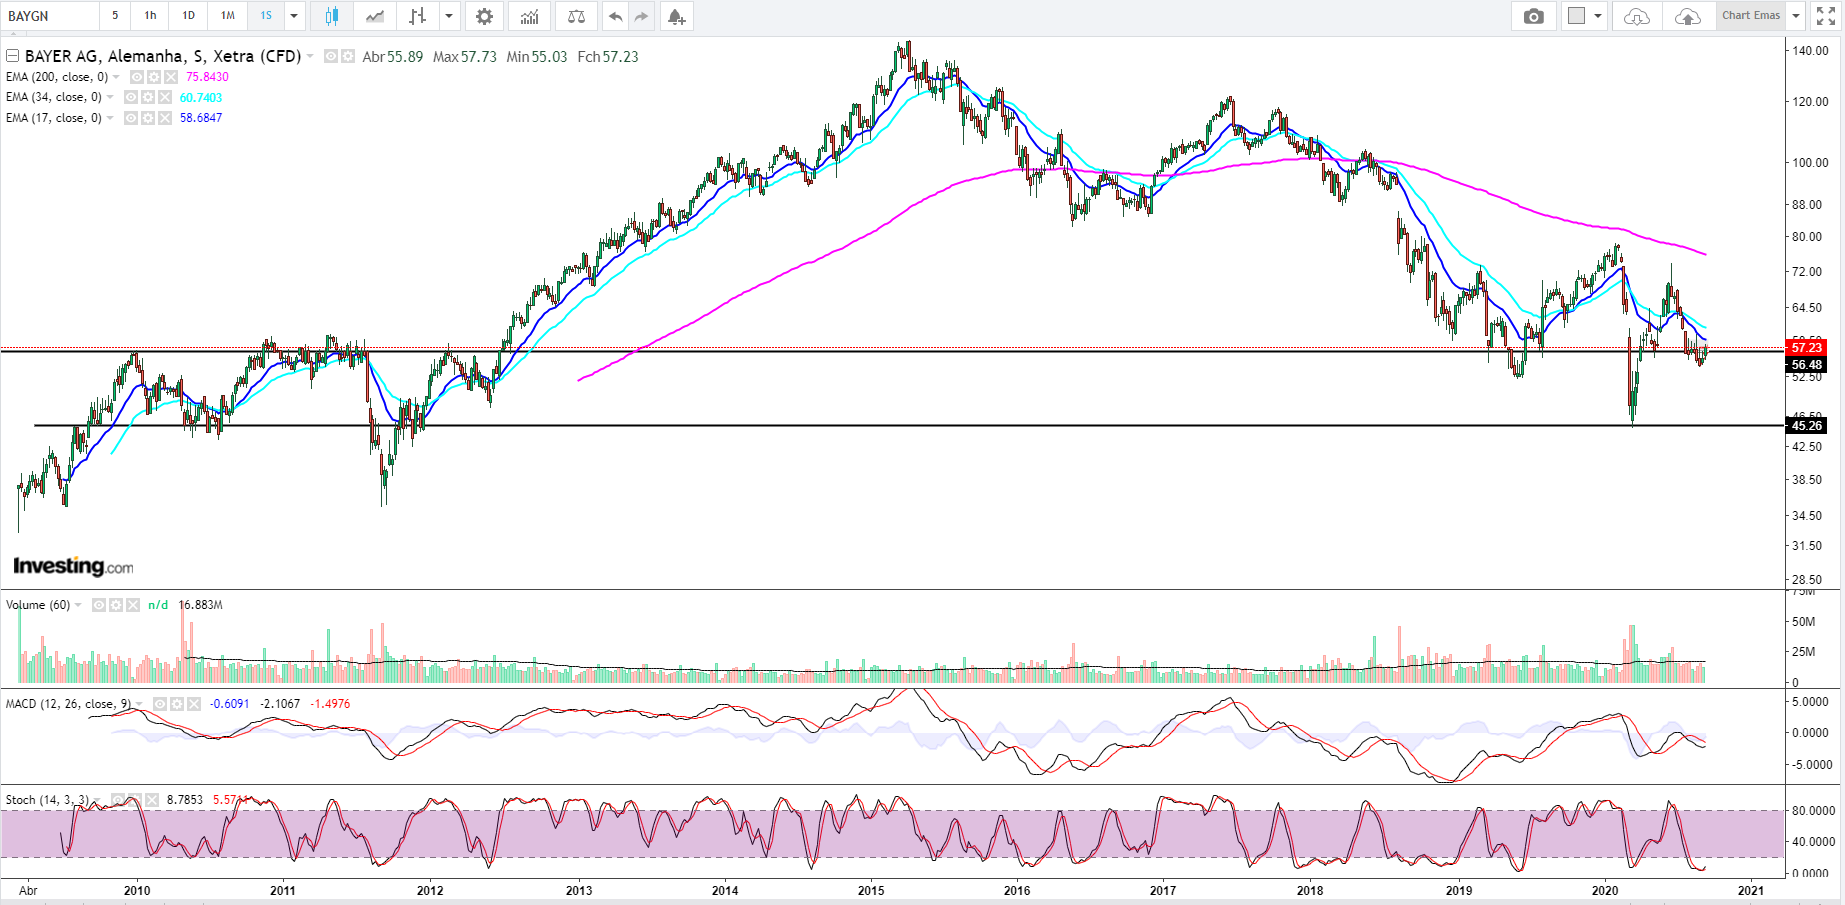Open EMA 200 legend dropdown arrow
This screenshot has width=1845, height=905.
(x=117, y=77)
